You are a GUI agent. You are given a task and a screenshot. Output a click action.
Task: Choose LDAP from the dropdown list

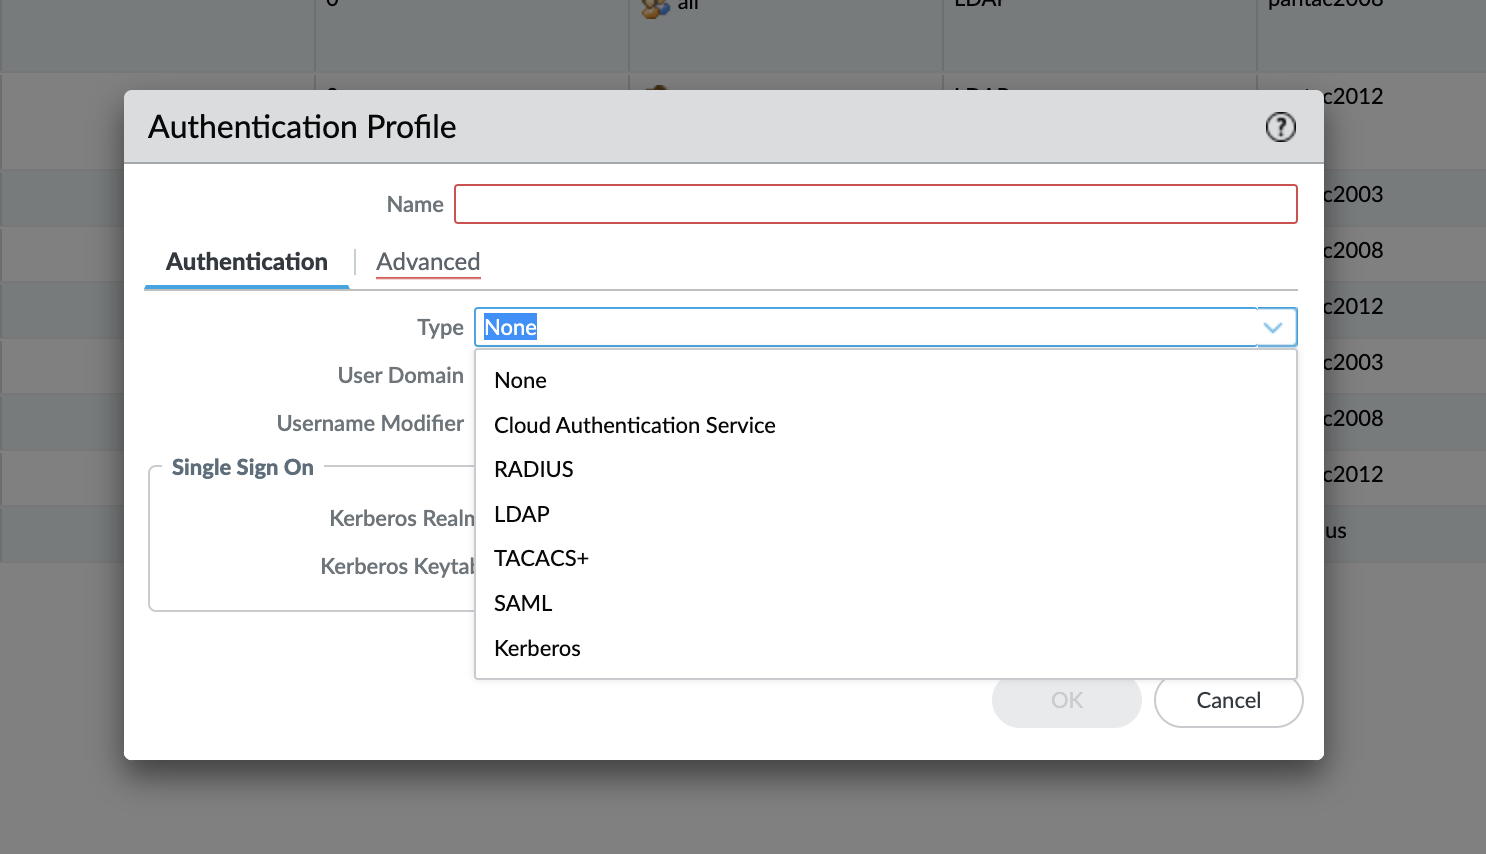[x=522, y=514]
